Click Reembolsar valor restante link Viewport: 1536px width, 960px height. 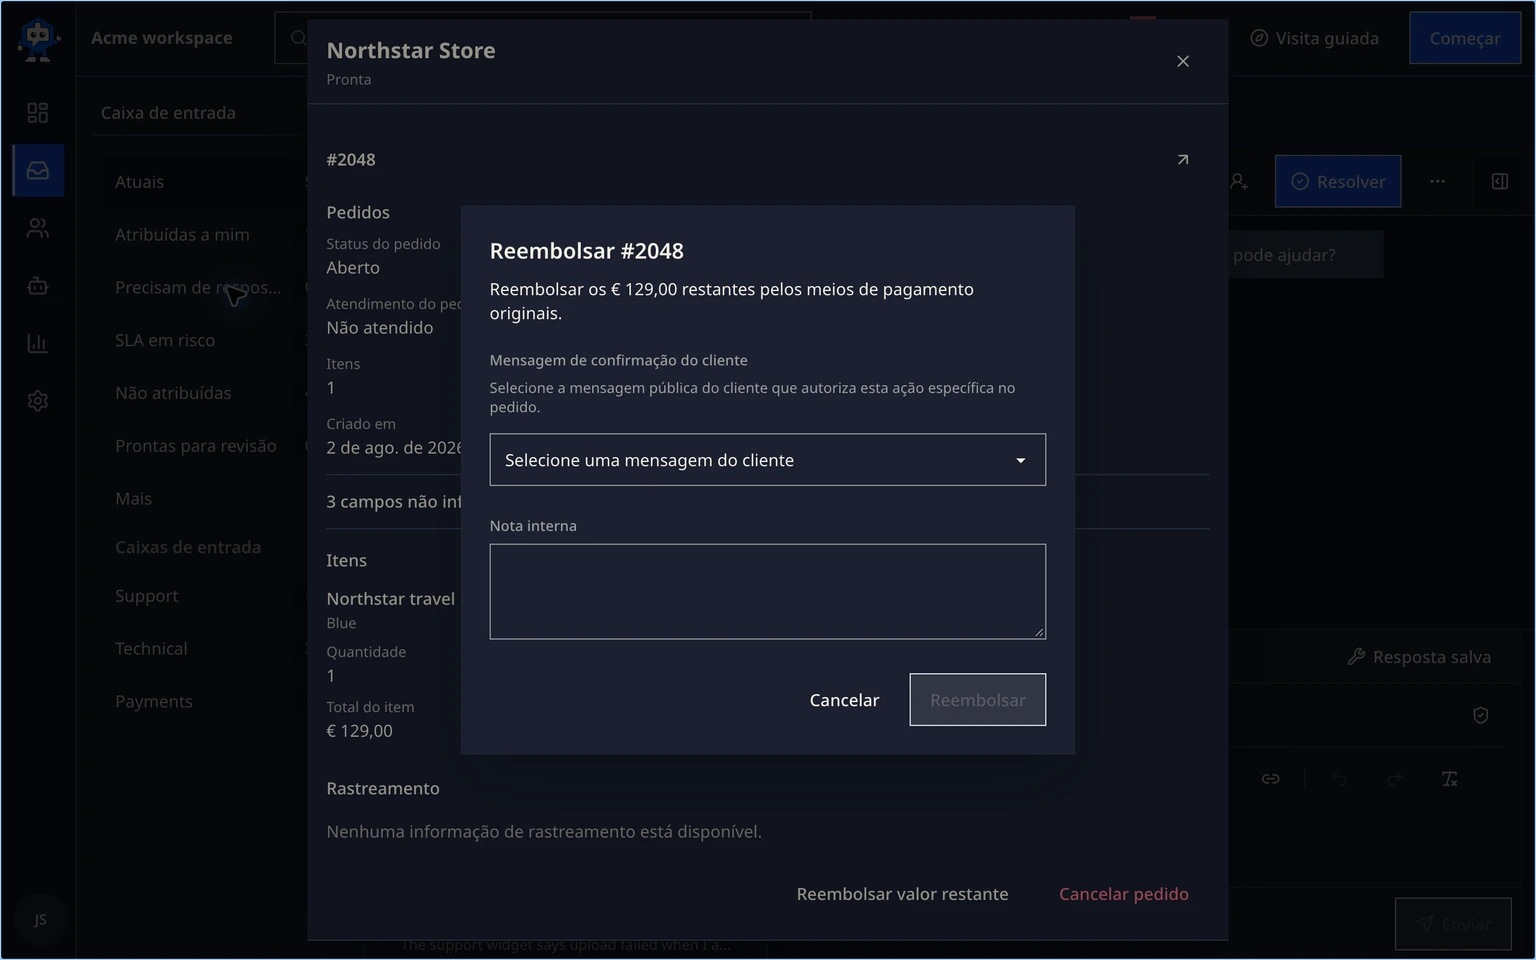[902, 894]
